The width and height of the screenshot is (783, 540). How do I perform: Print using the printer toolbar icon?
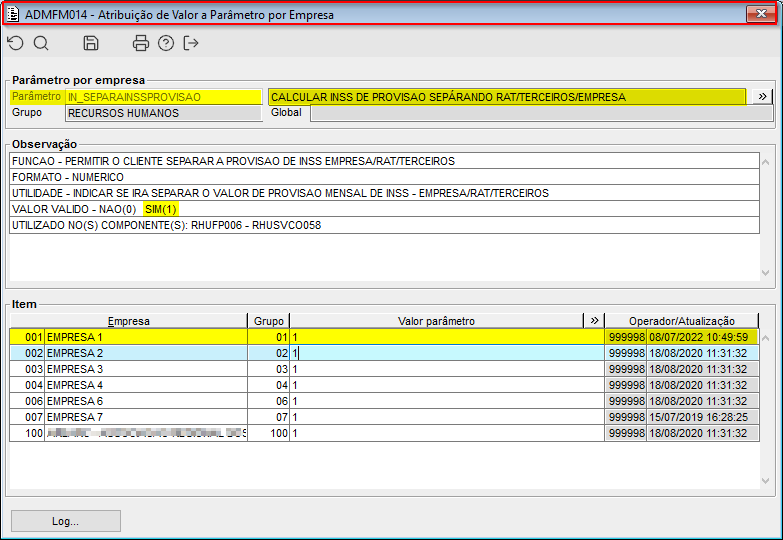(140, 43)
